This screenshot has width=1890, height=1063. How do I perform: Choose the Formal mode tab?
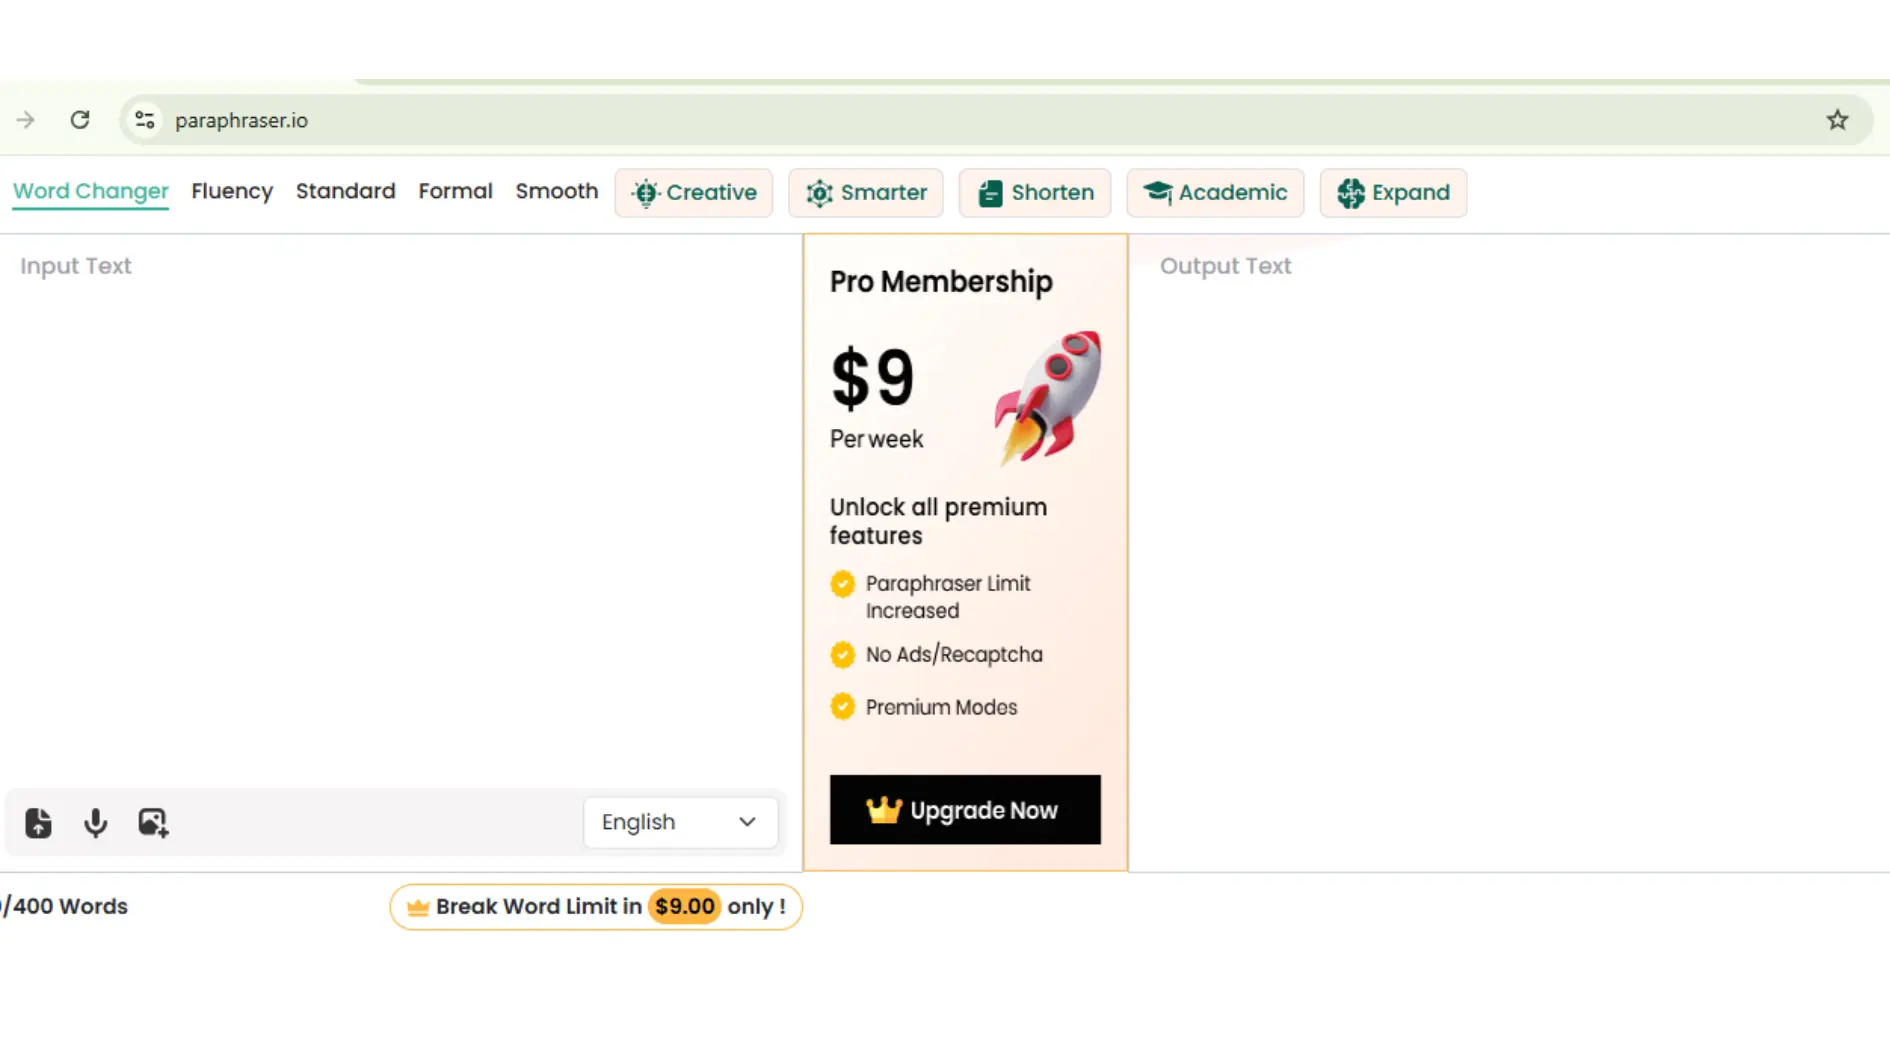[x=455, y=191]
